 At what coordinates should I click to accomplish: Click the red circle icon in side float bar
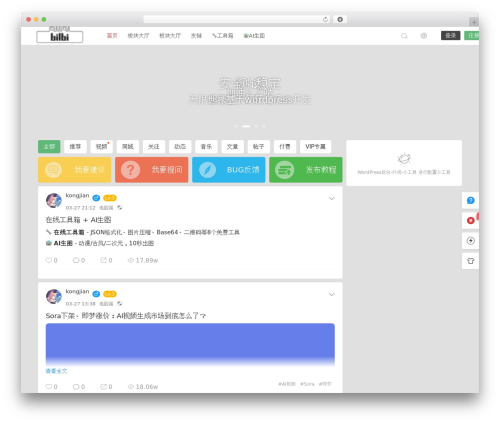[x=470, y=220]
